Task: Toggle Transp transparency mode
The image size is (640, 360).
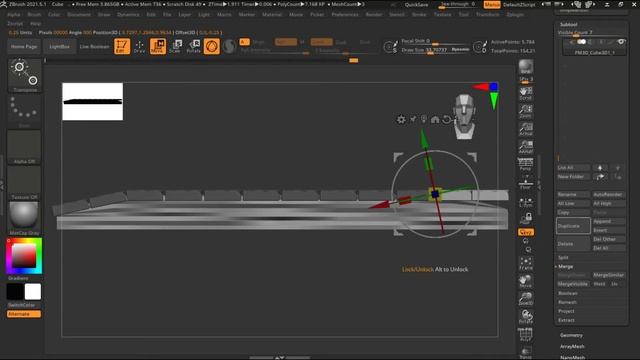Action: 525,352
